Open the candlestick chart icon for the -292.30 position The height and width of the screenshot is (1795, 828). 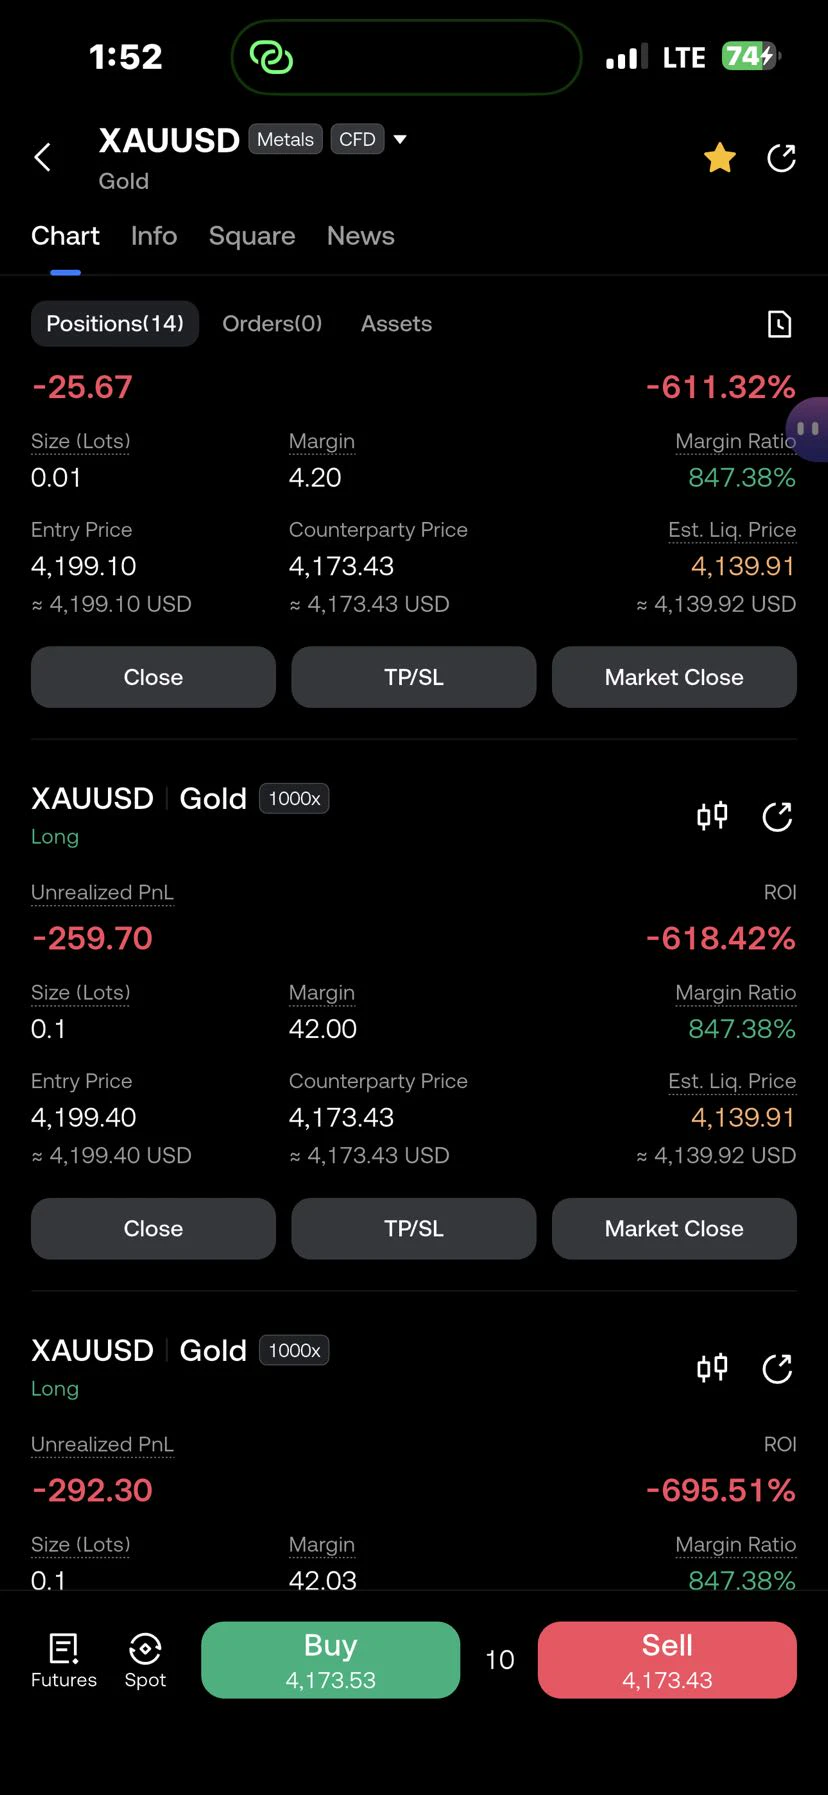[712, 1368]
